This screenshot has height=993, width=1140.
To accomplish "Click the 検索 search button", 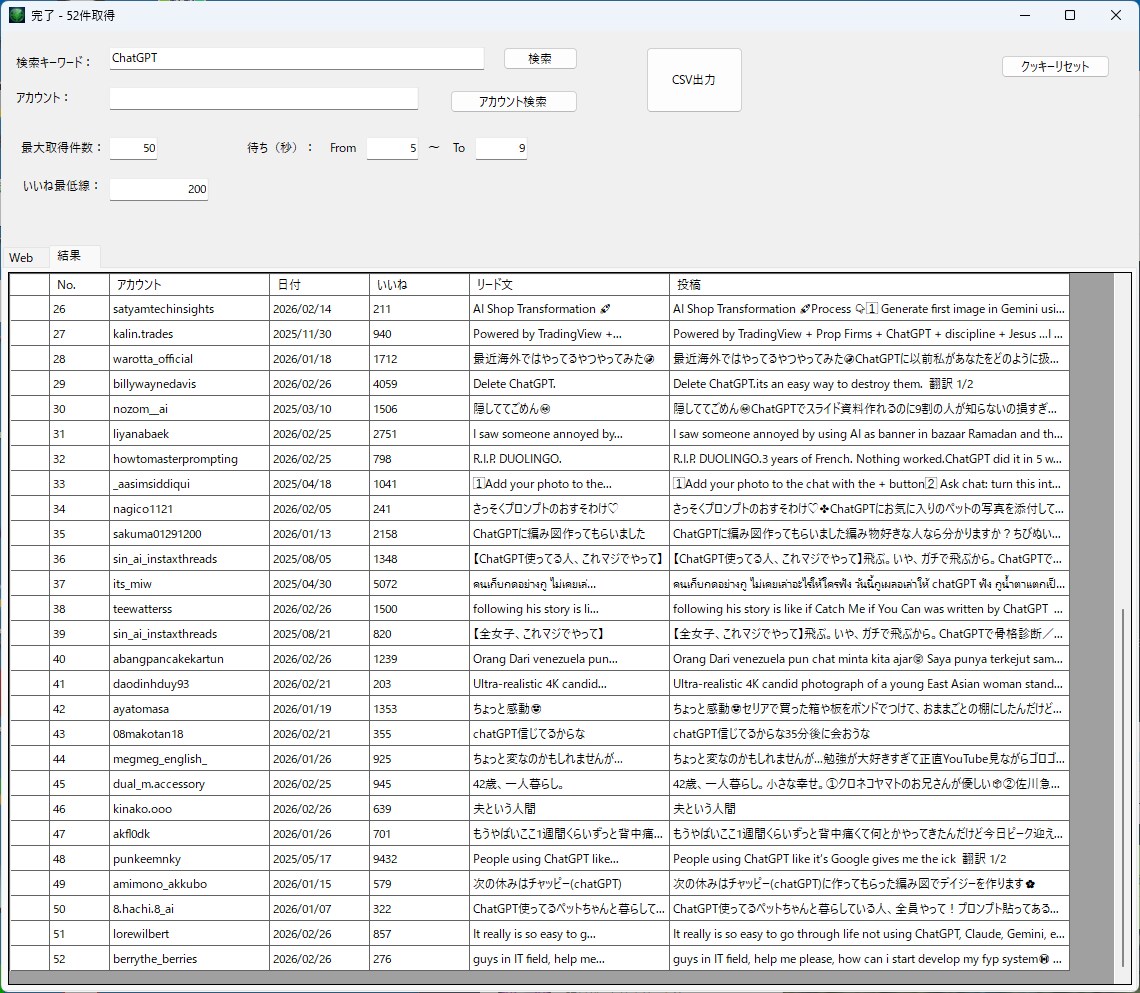I will point(539,59).
